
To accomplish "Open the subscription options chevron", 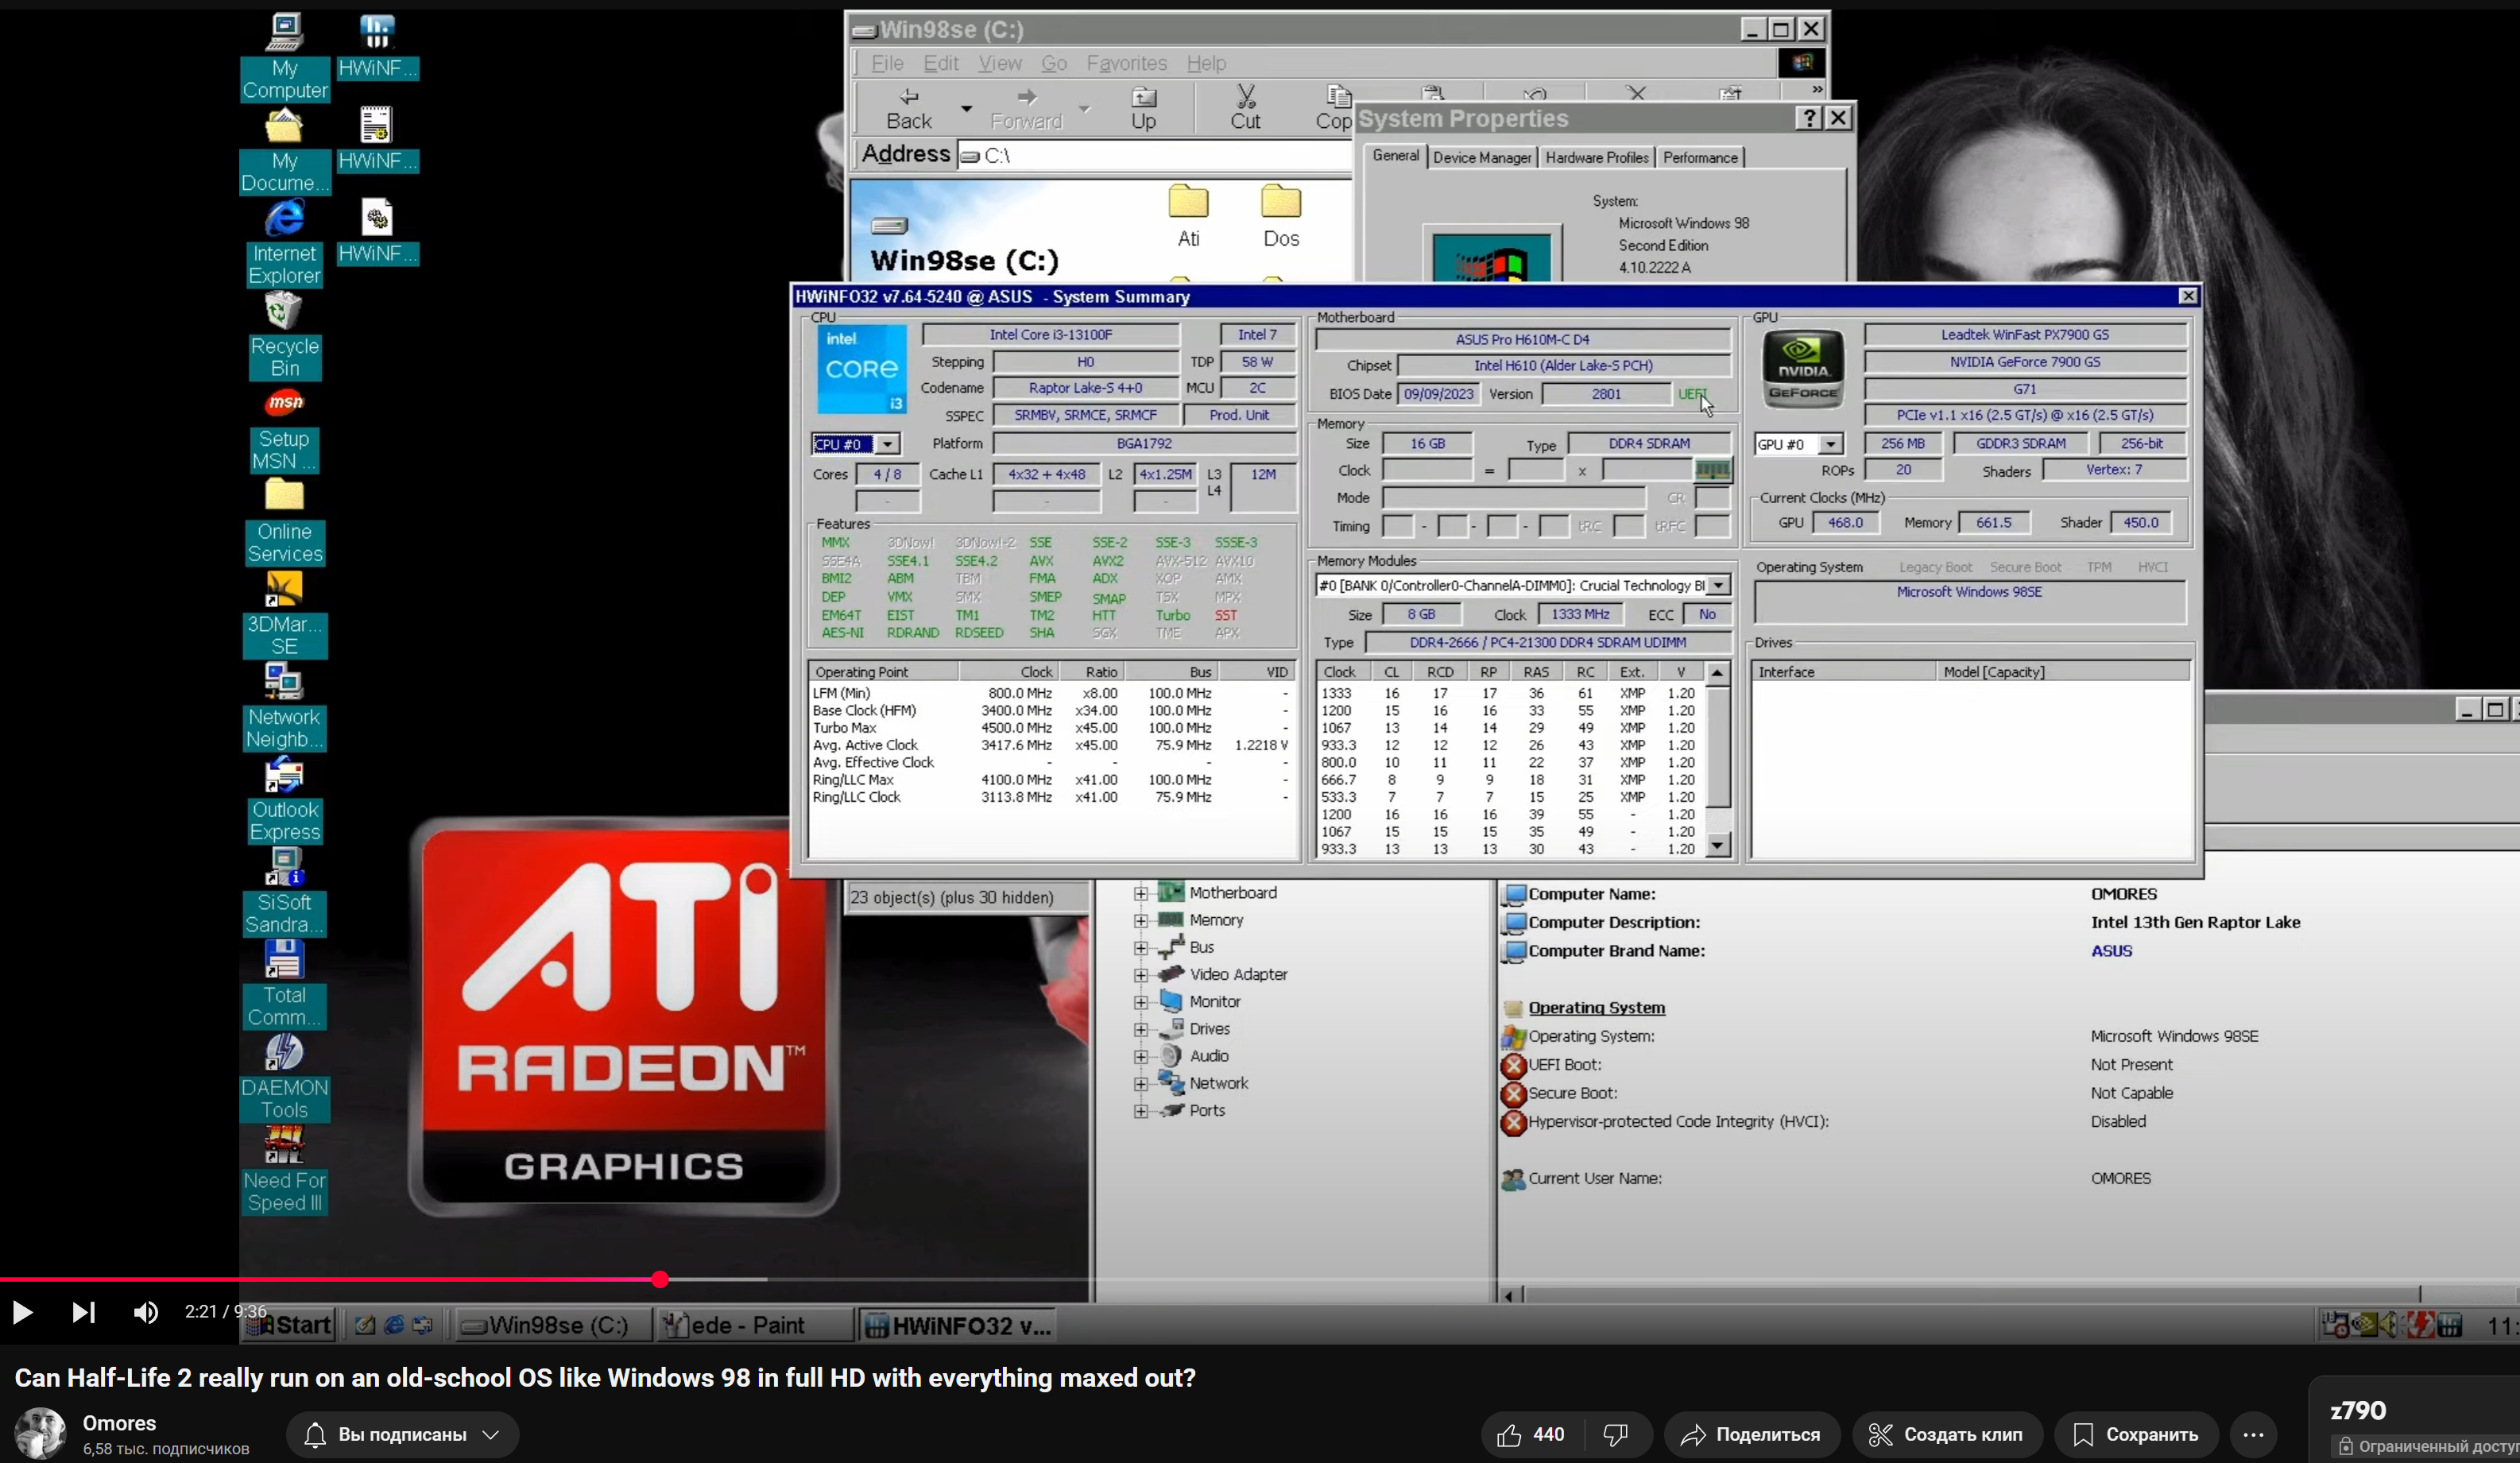I will point(491,1434).
